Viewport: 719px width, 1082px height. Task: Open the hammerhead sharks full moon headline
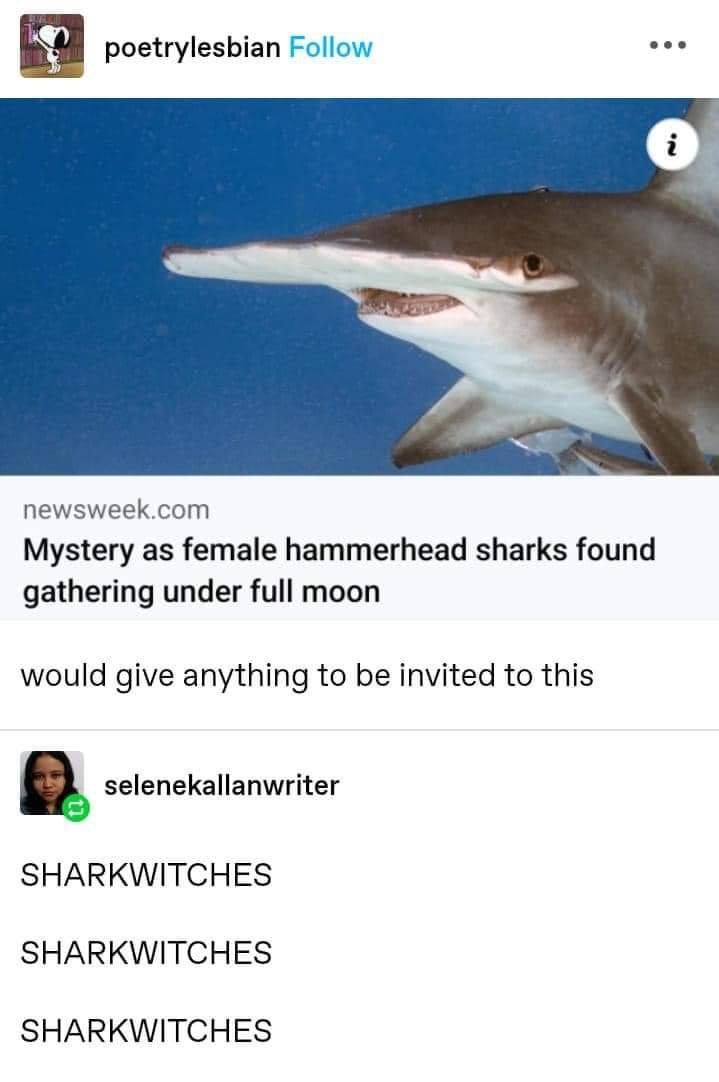(x=339, y=571)
